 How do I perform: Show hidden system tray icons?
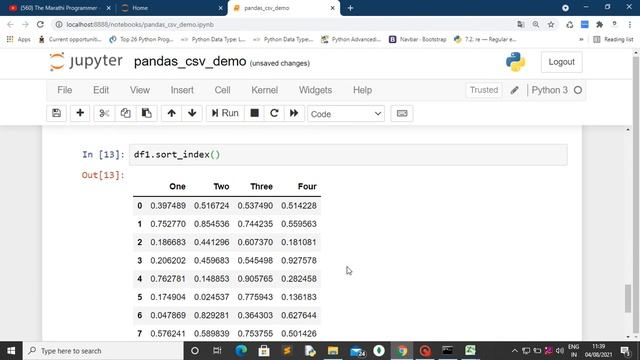point(514,351)
